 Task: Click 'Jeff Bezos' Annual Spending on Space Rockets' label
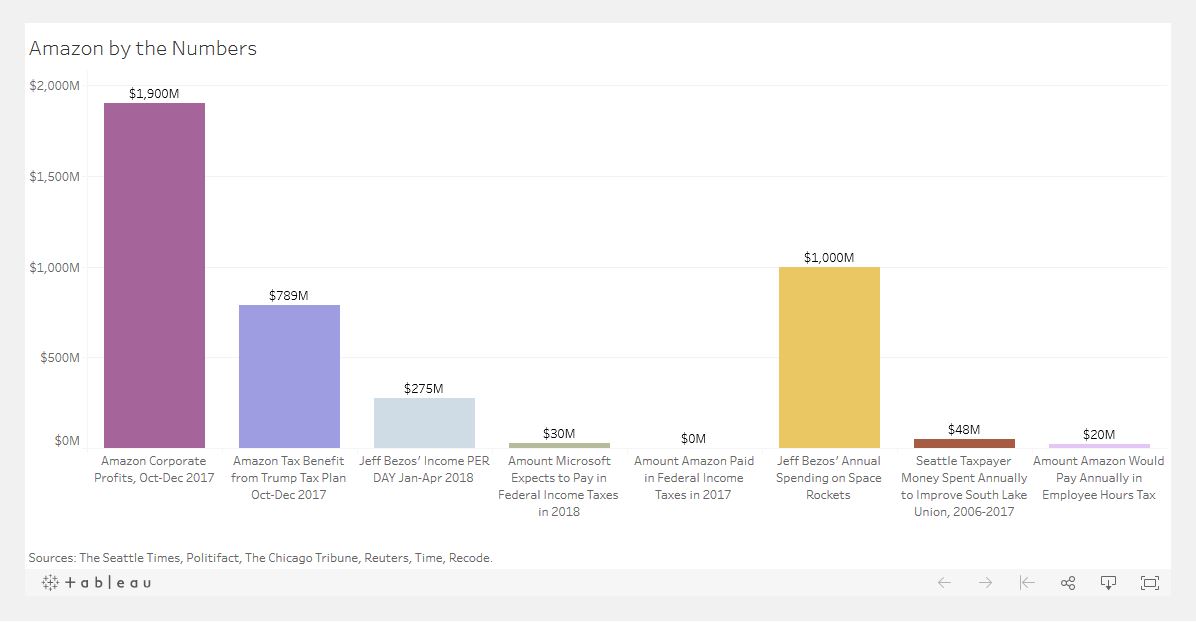[x=828, y=478]
